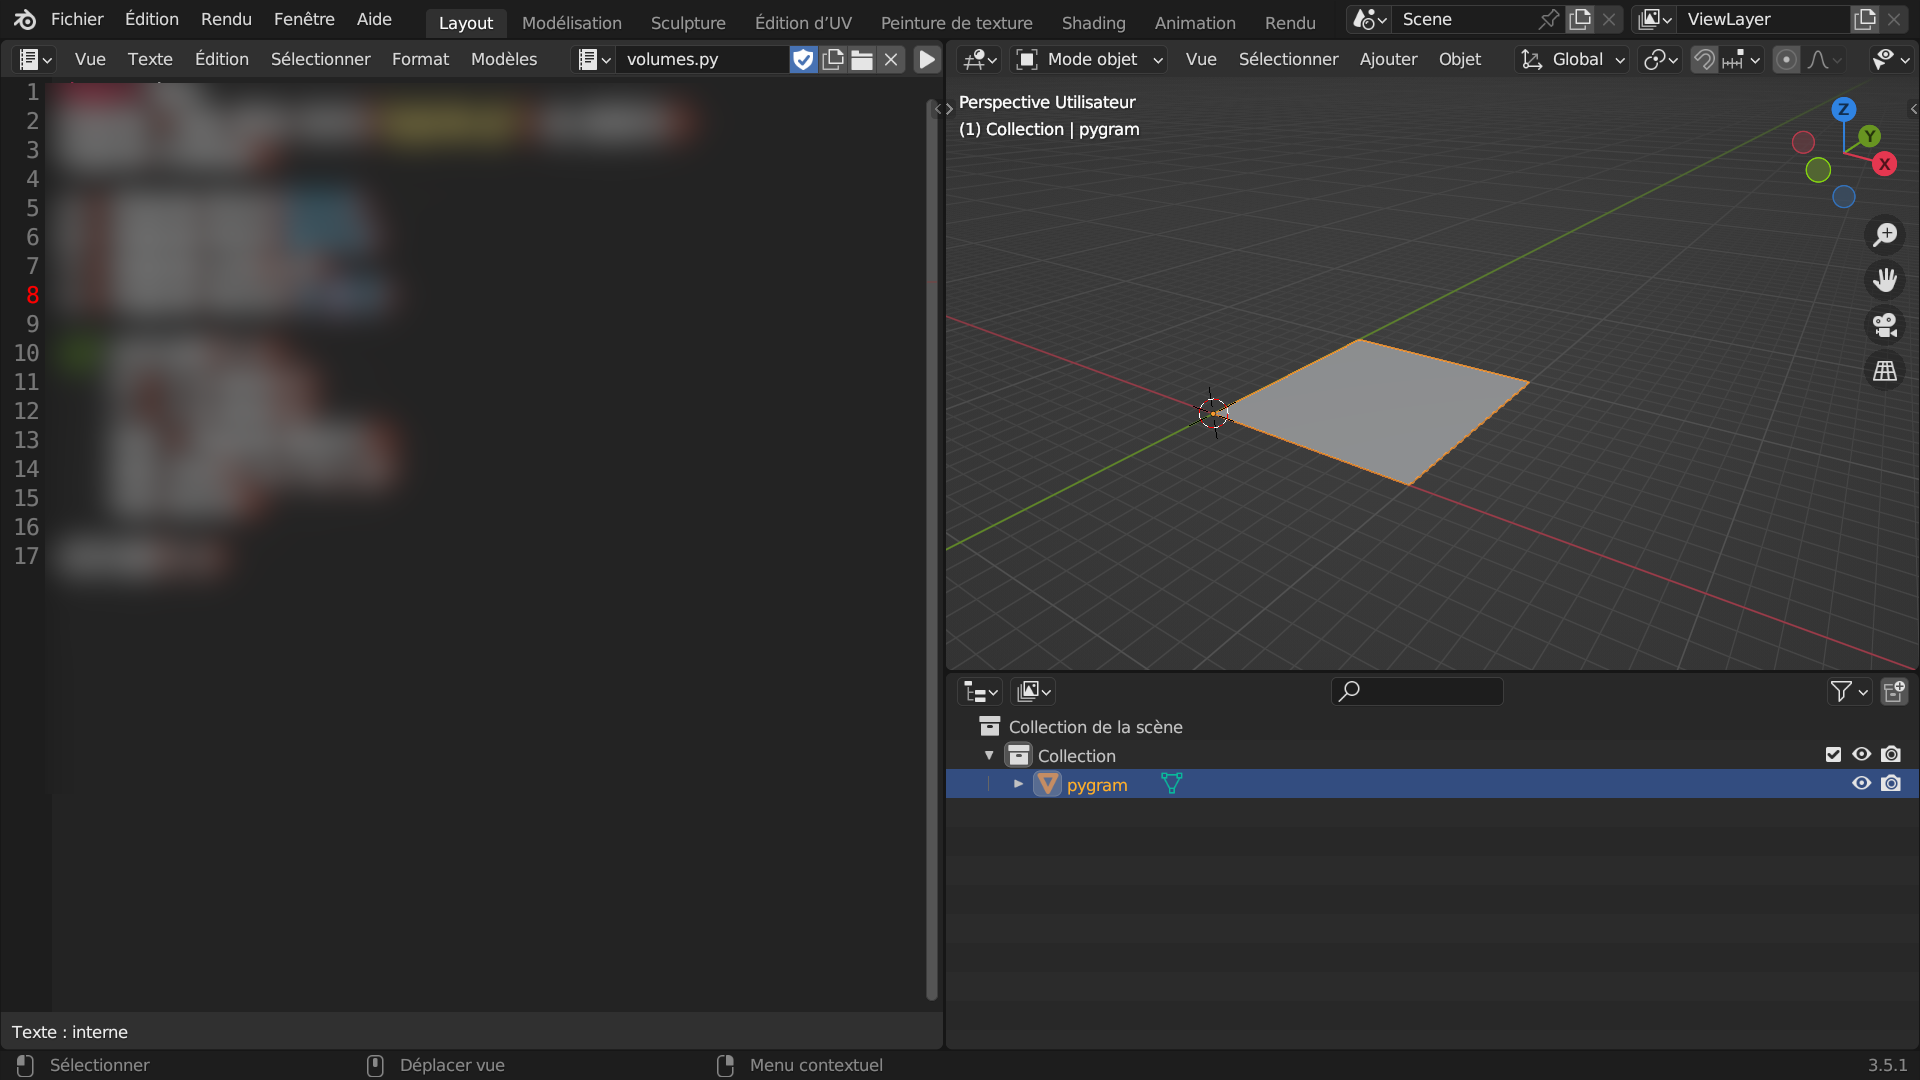
Task: Disable Collection render camera icon
Action: [x=1891, y=755]
